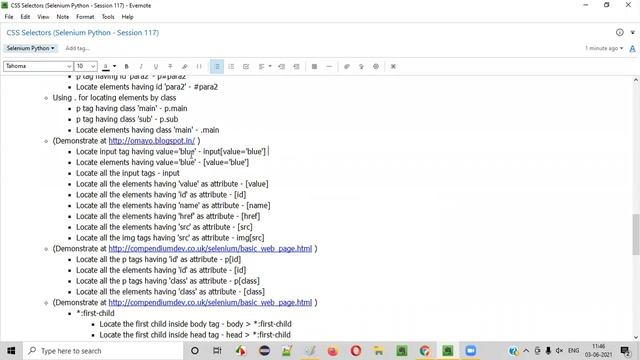
Task: Insert a horizontal rule
Action: [329, 66]
